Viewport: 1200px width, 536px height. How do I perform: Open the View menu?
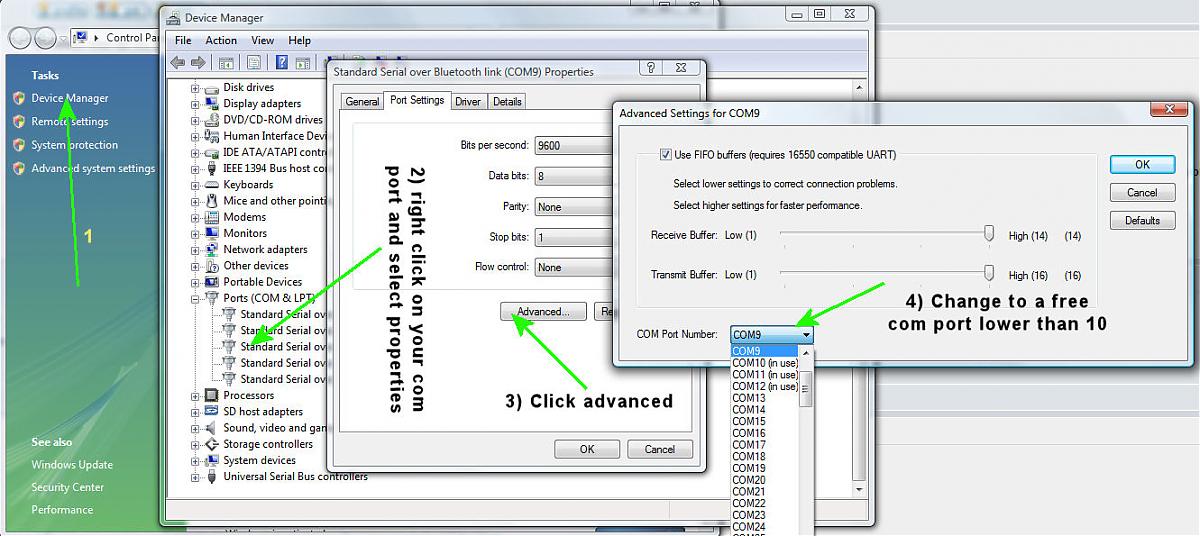pos(263,41)
